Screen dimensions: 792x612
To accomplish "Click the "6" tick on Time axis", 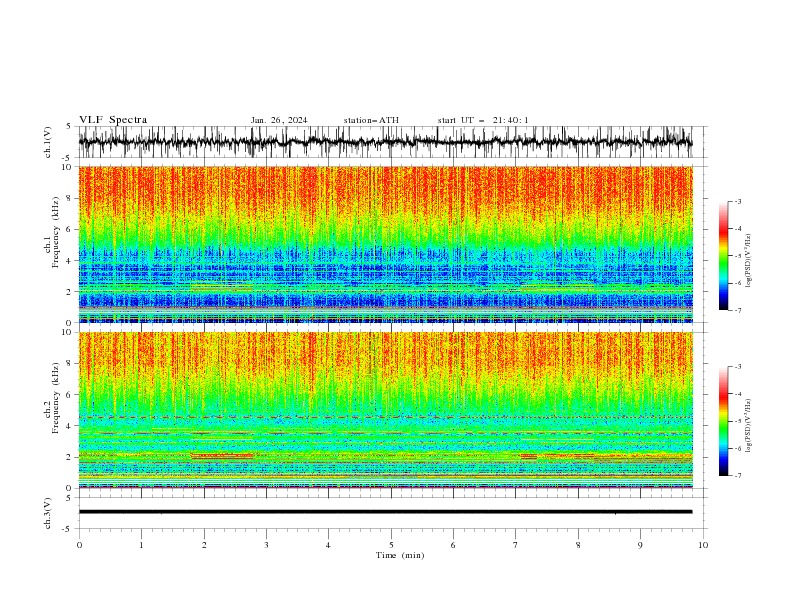I will tap(453, 545).
